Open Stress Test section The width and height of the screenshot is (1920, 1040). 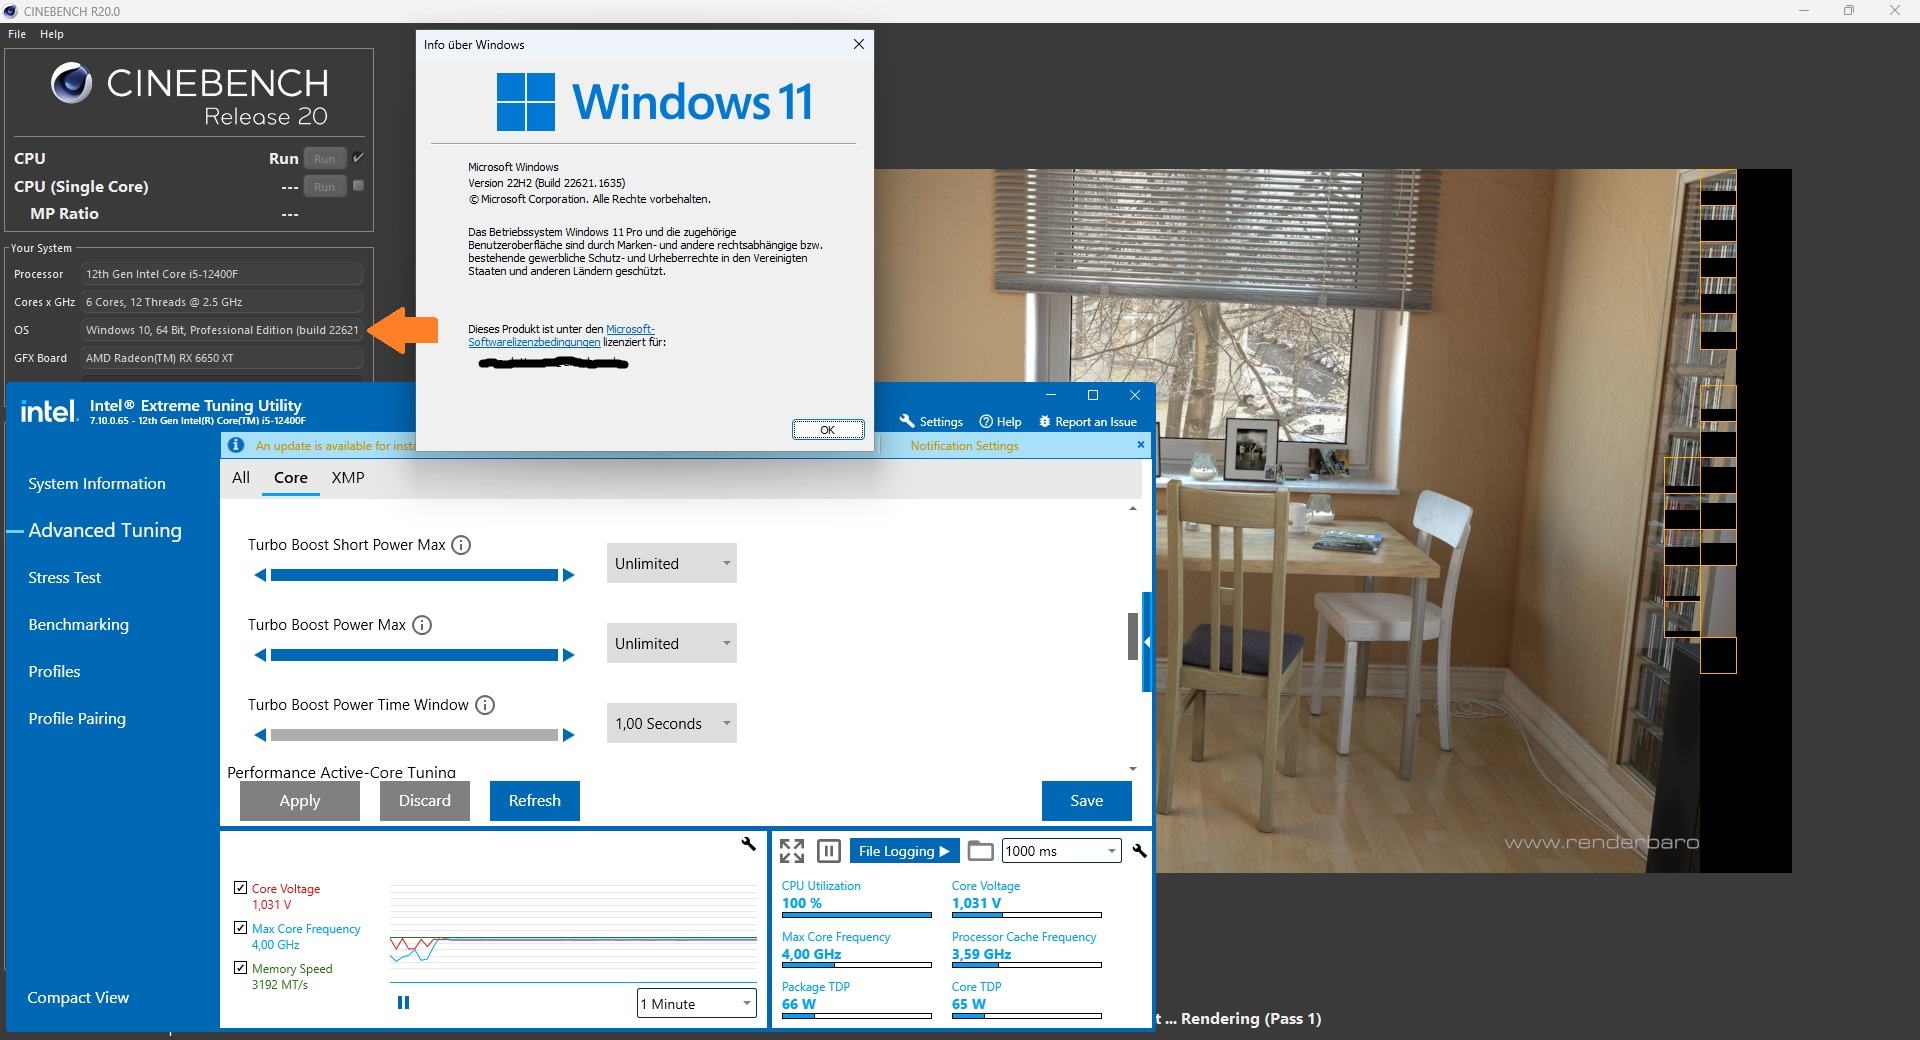point(65,577)
